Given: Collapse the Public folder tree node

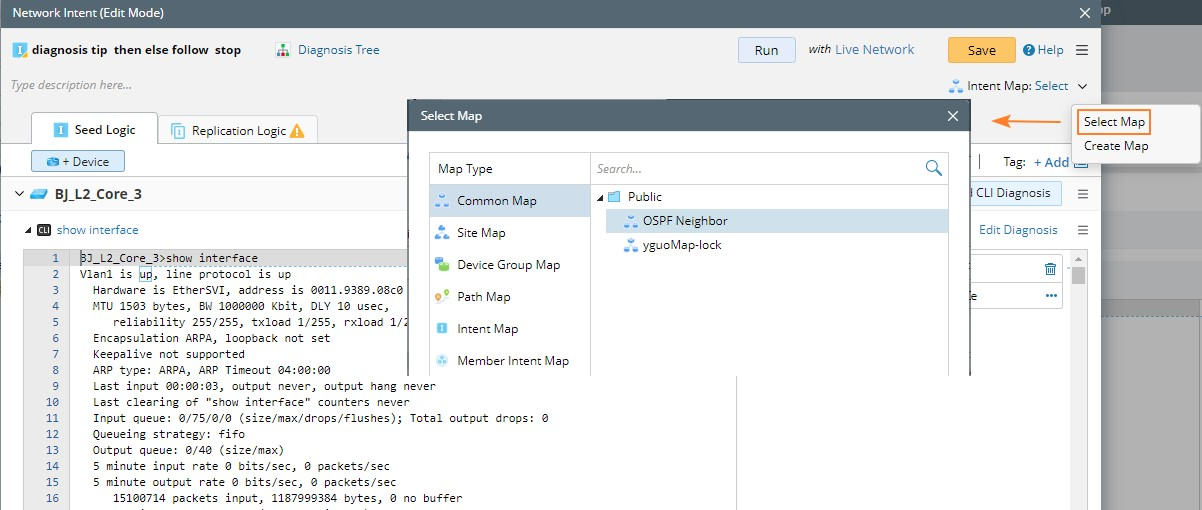Looking at the screenshot, I should (598, 197).
